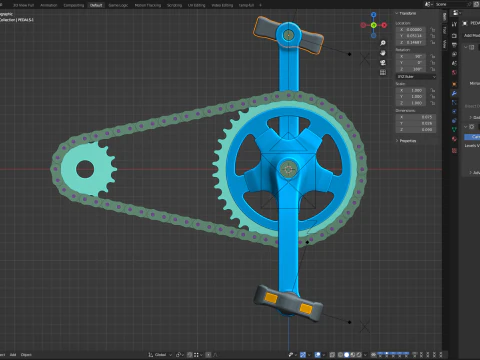The width and height of the screenshot is (480, 360).
Task: Click the Rotation Z value field
Action: coord(412,69)
